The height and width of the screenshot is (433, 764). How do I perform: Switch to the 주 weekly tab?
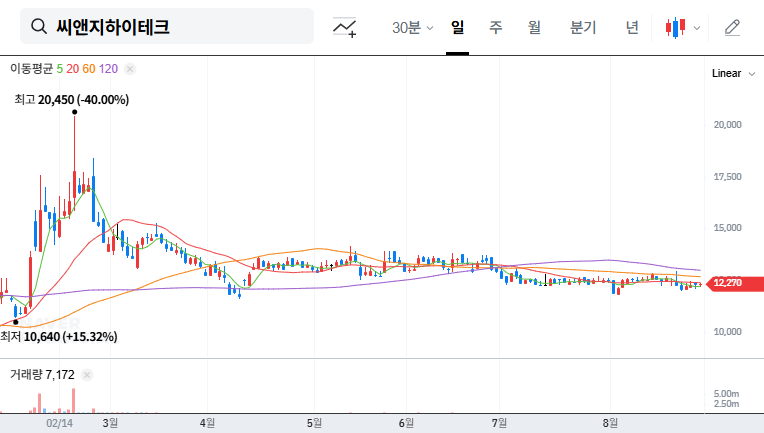click(496, 27)
